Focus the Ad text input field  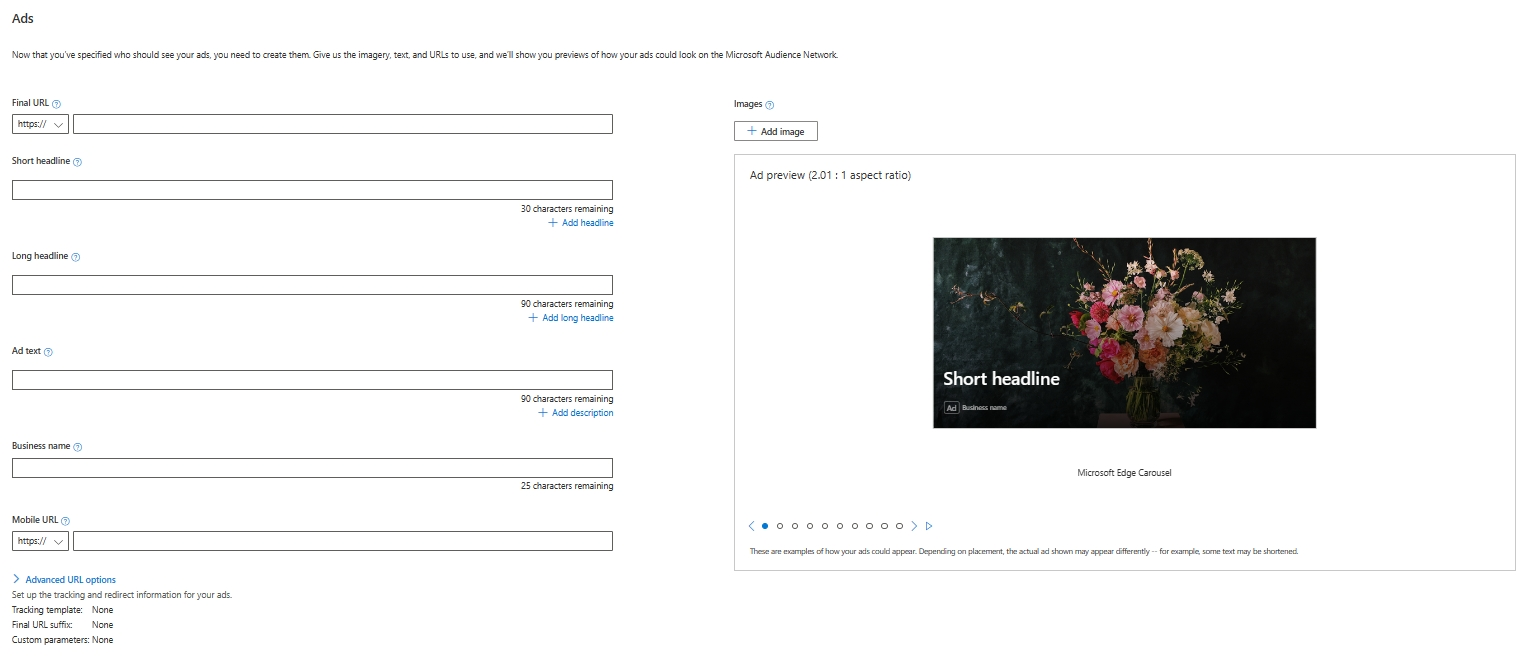(312, 380)
